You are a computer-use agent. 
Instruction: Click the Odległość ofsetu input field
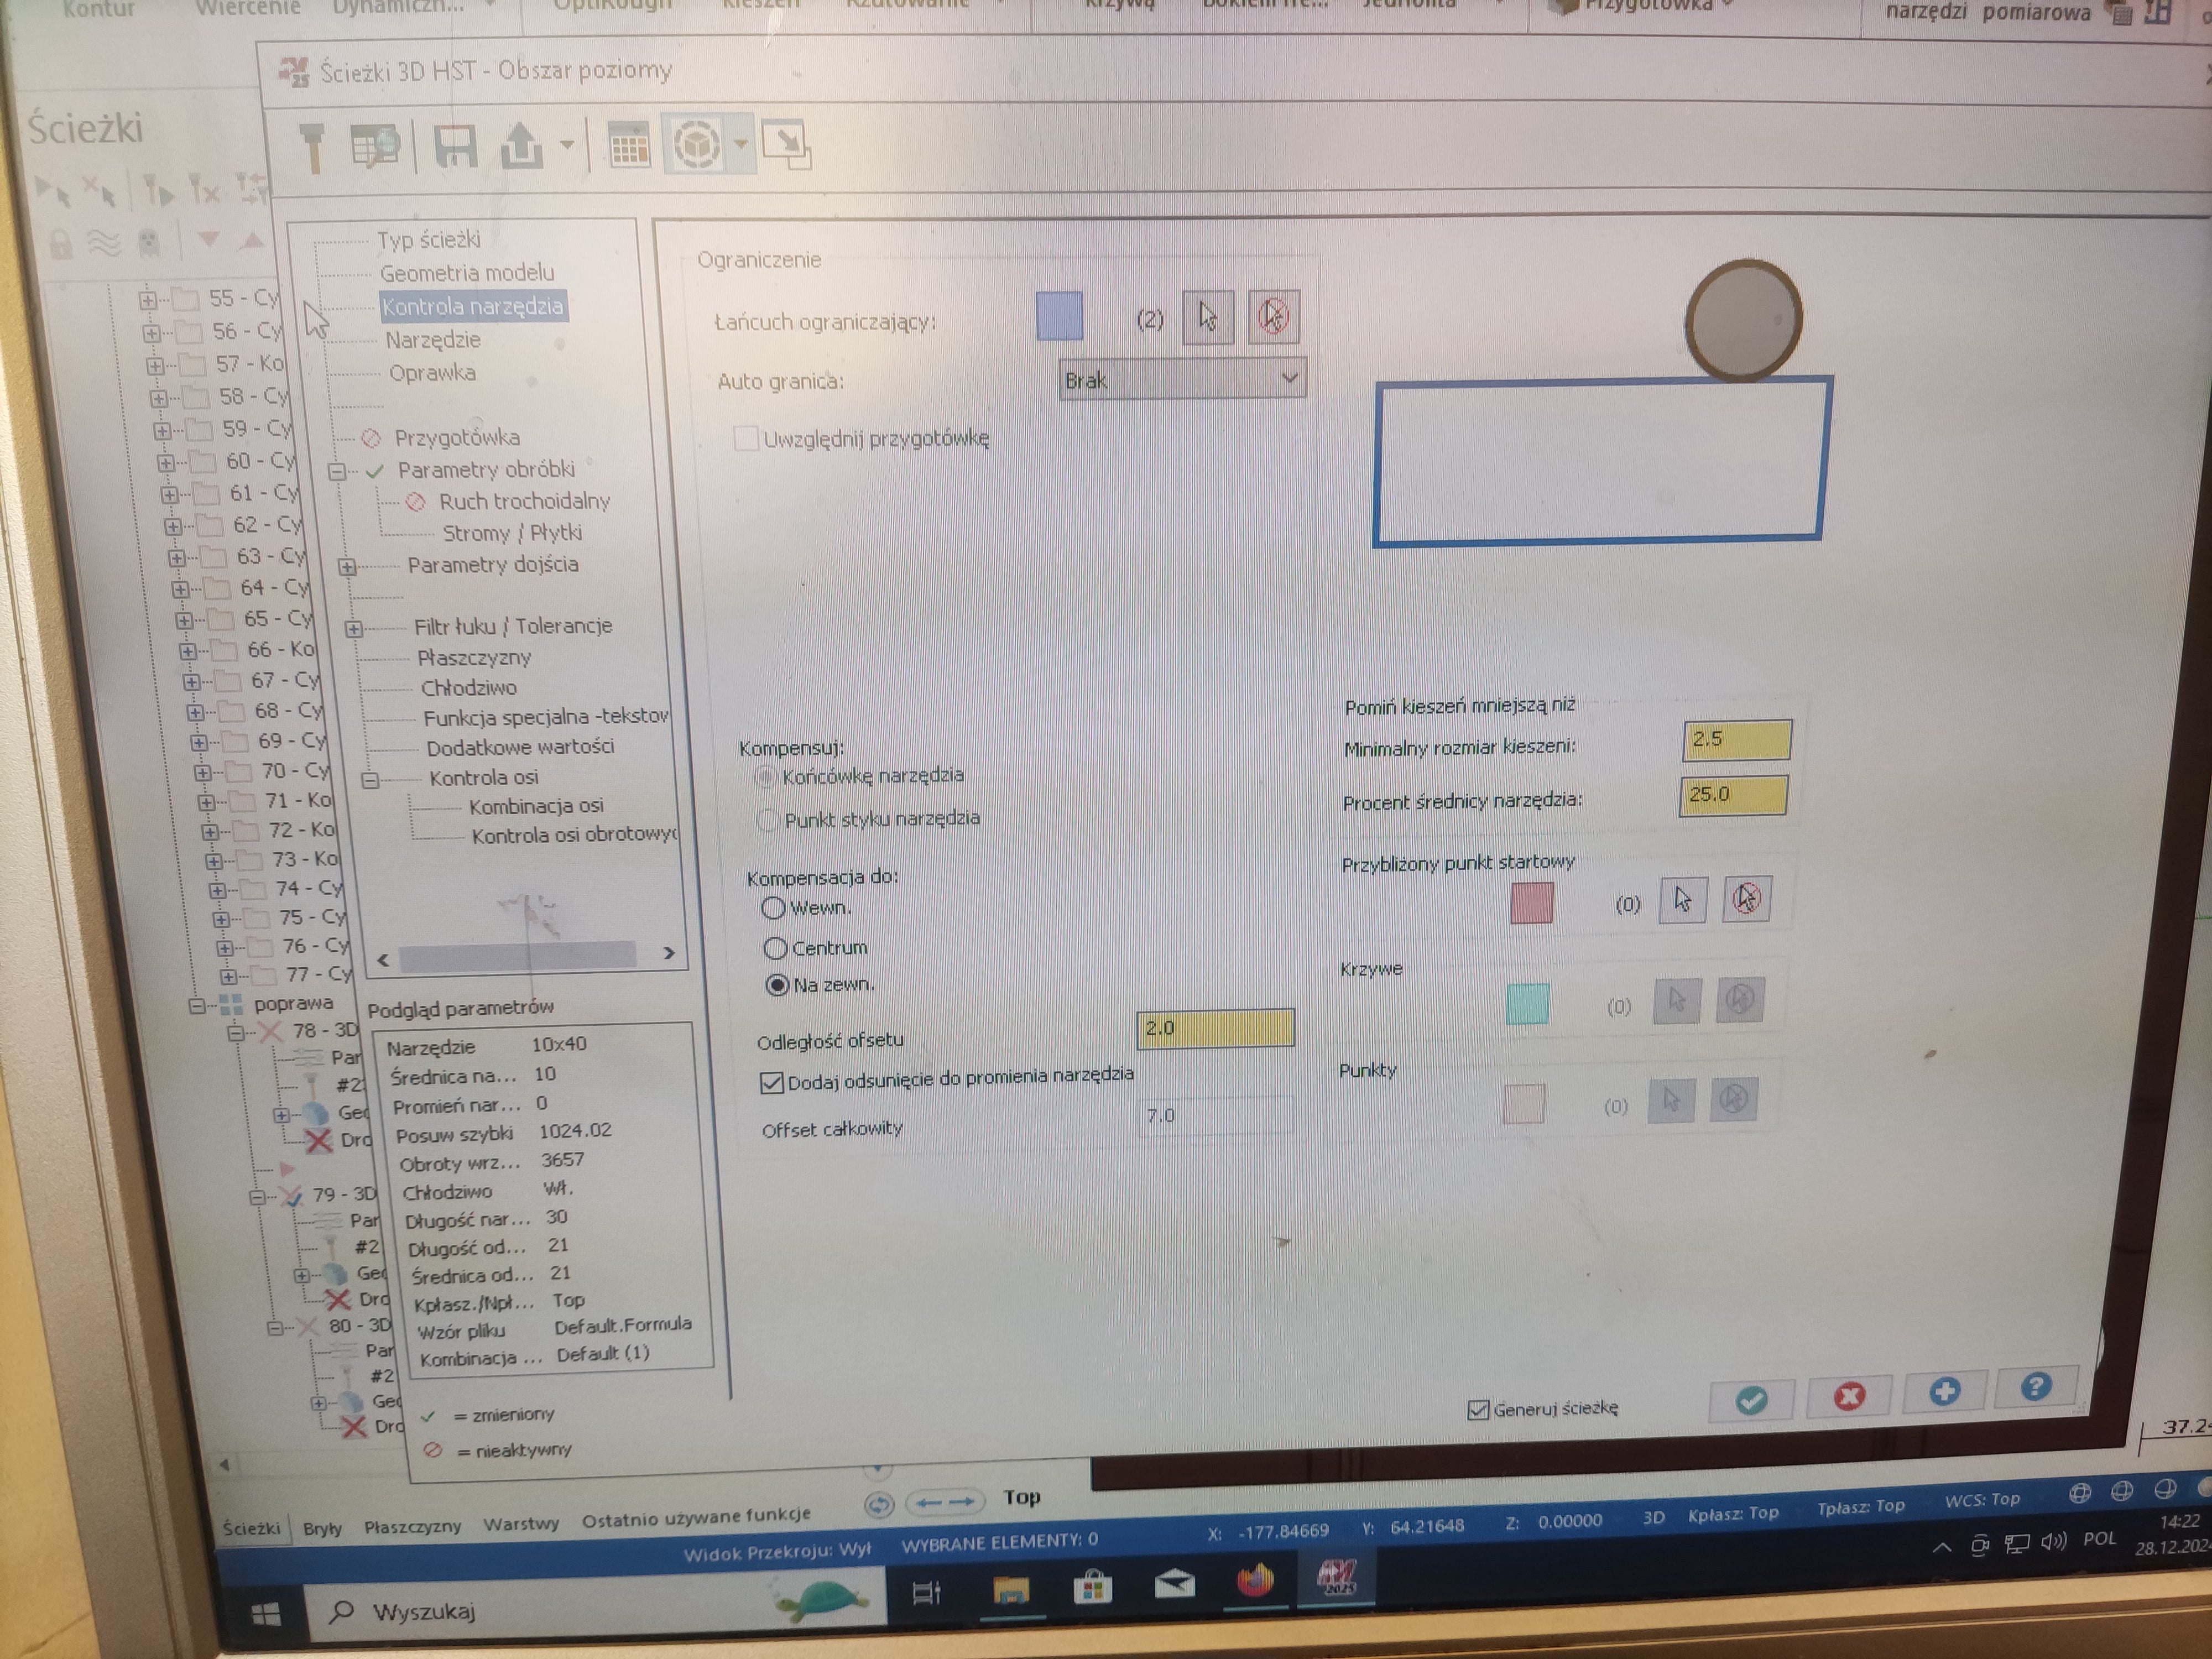pyautogui.click(x=1215, y=1028)
